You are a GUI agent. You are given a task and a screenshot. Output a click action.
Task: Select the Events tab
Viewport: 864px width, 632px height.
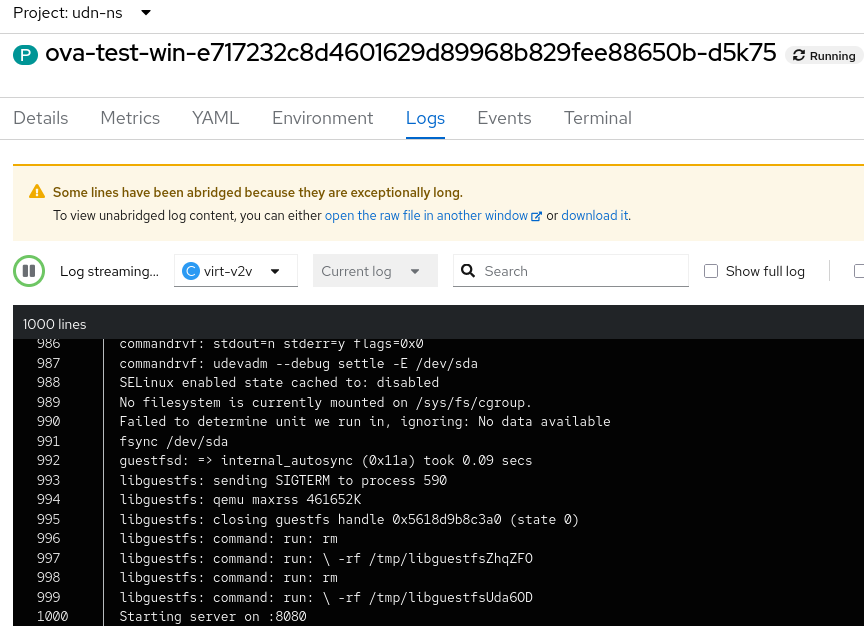tap(504, 118)
